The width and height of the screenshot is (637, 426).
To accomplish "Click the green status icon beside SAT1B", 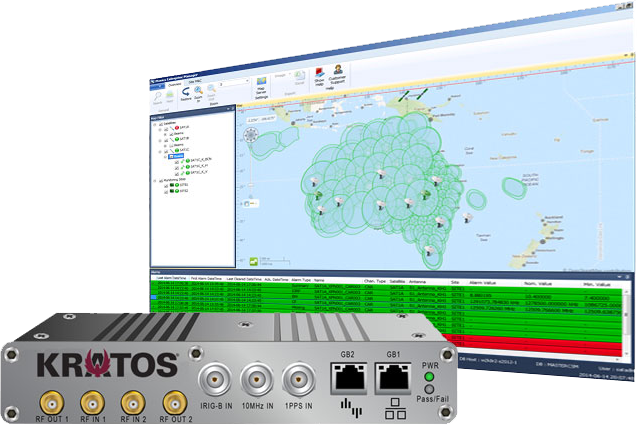I will tap(177, 139).
